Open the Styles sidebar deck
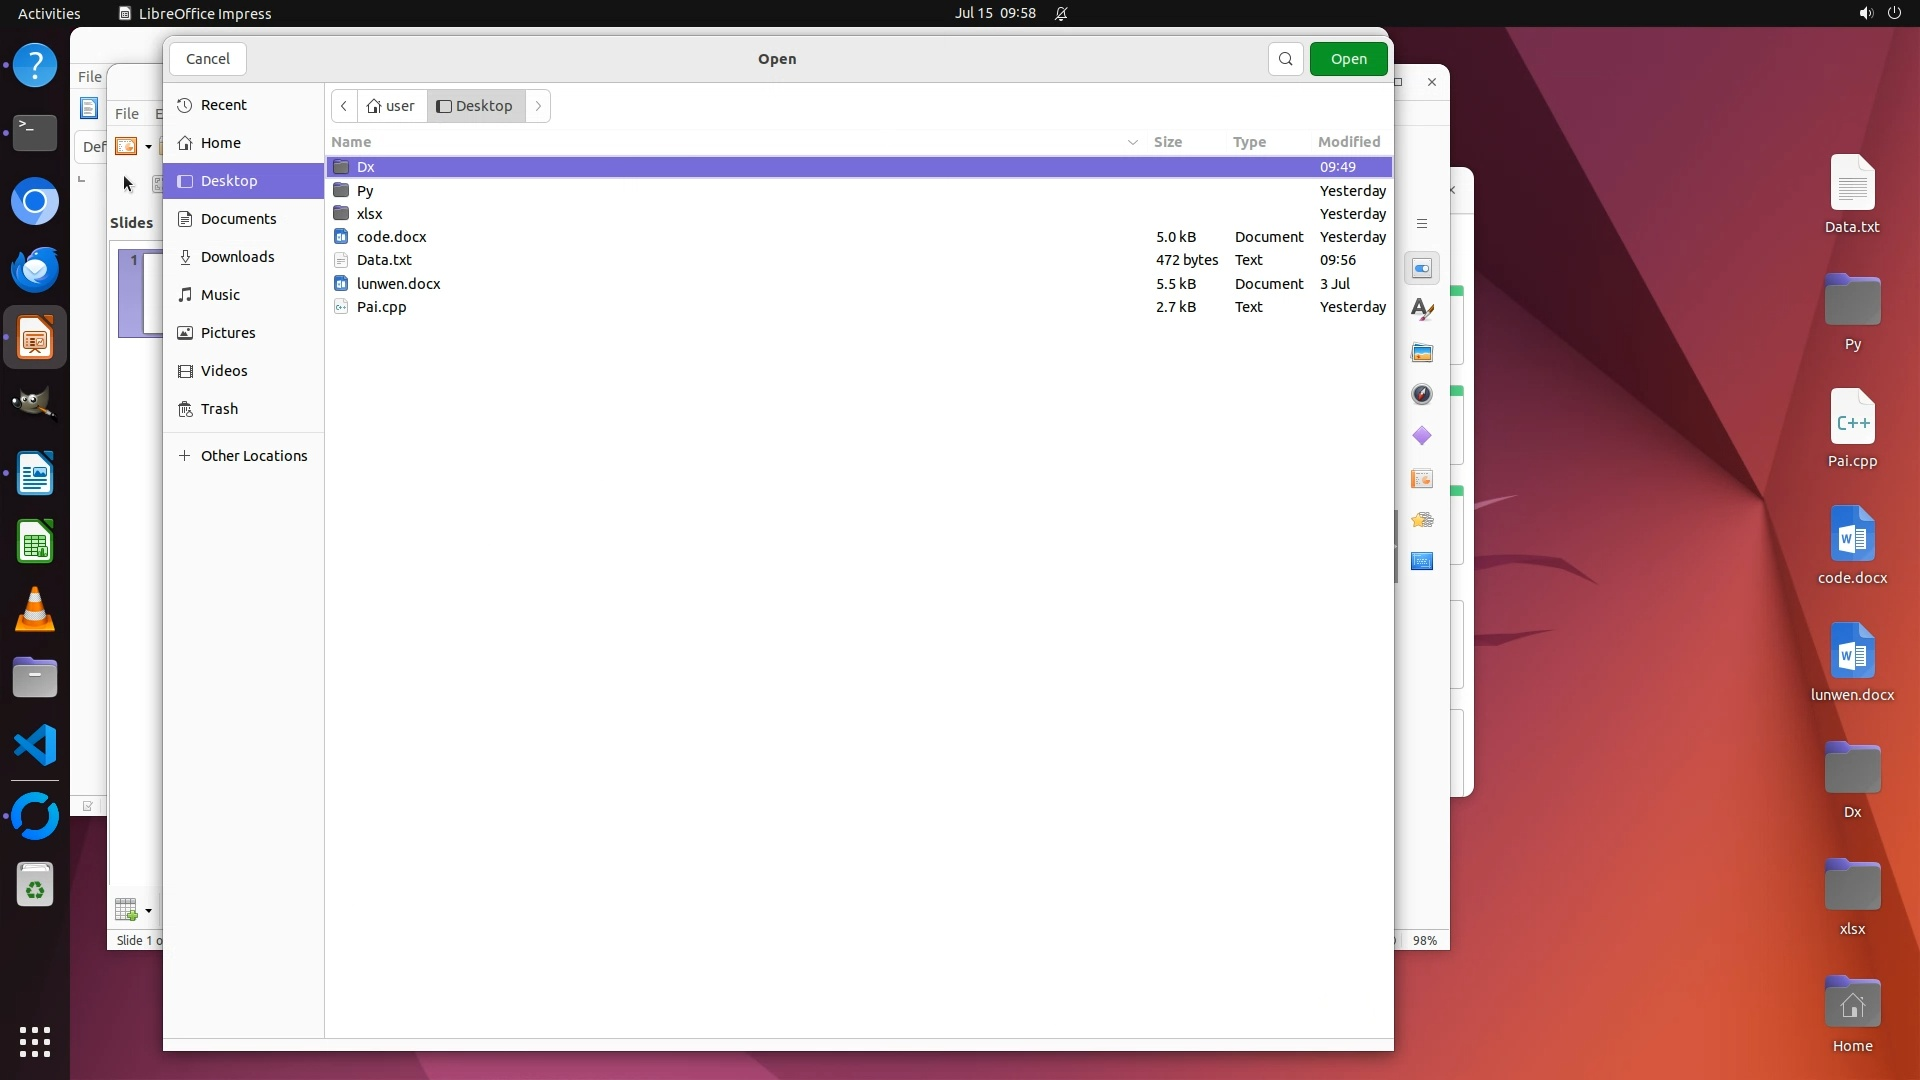 tap(1422, 310)
